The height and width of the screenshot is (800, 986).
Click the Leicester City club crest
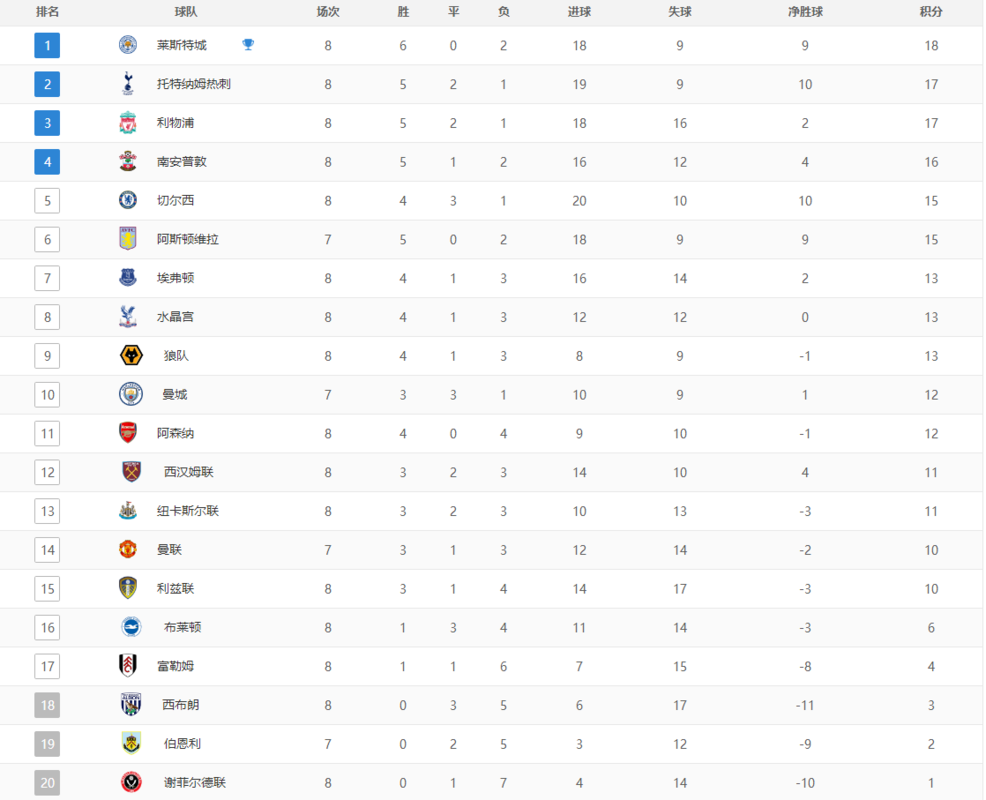pos(128,45)
